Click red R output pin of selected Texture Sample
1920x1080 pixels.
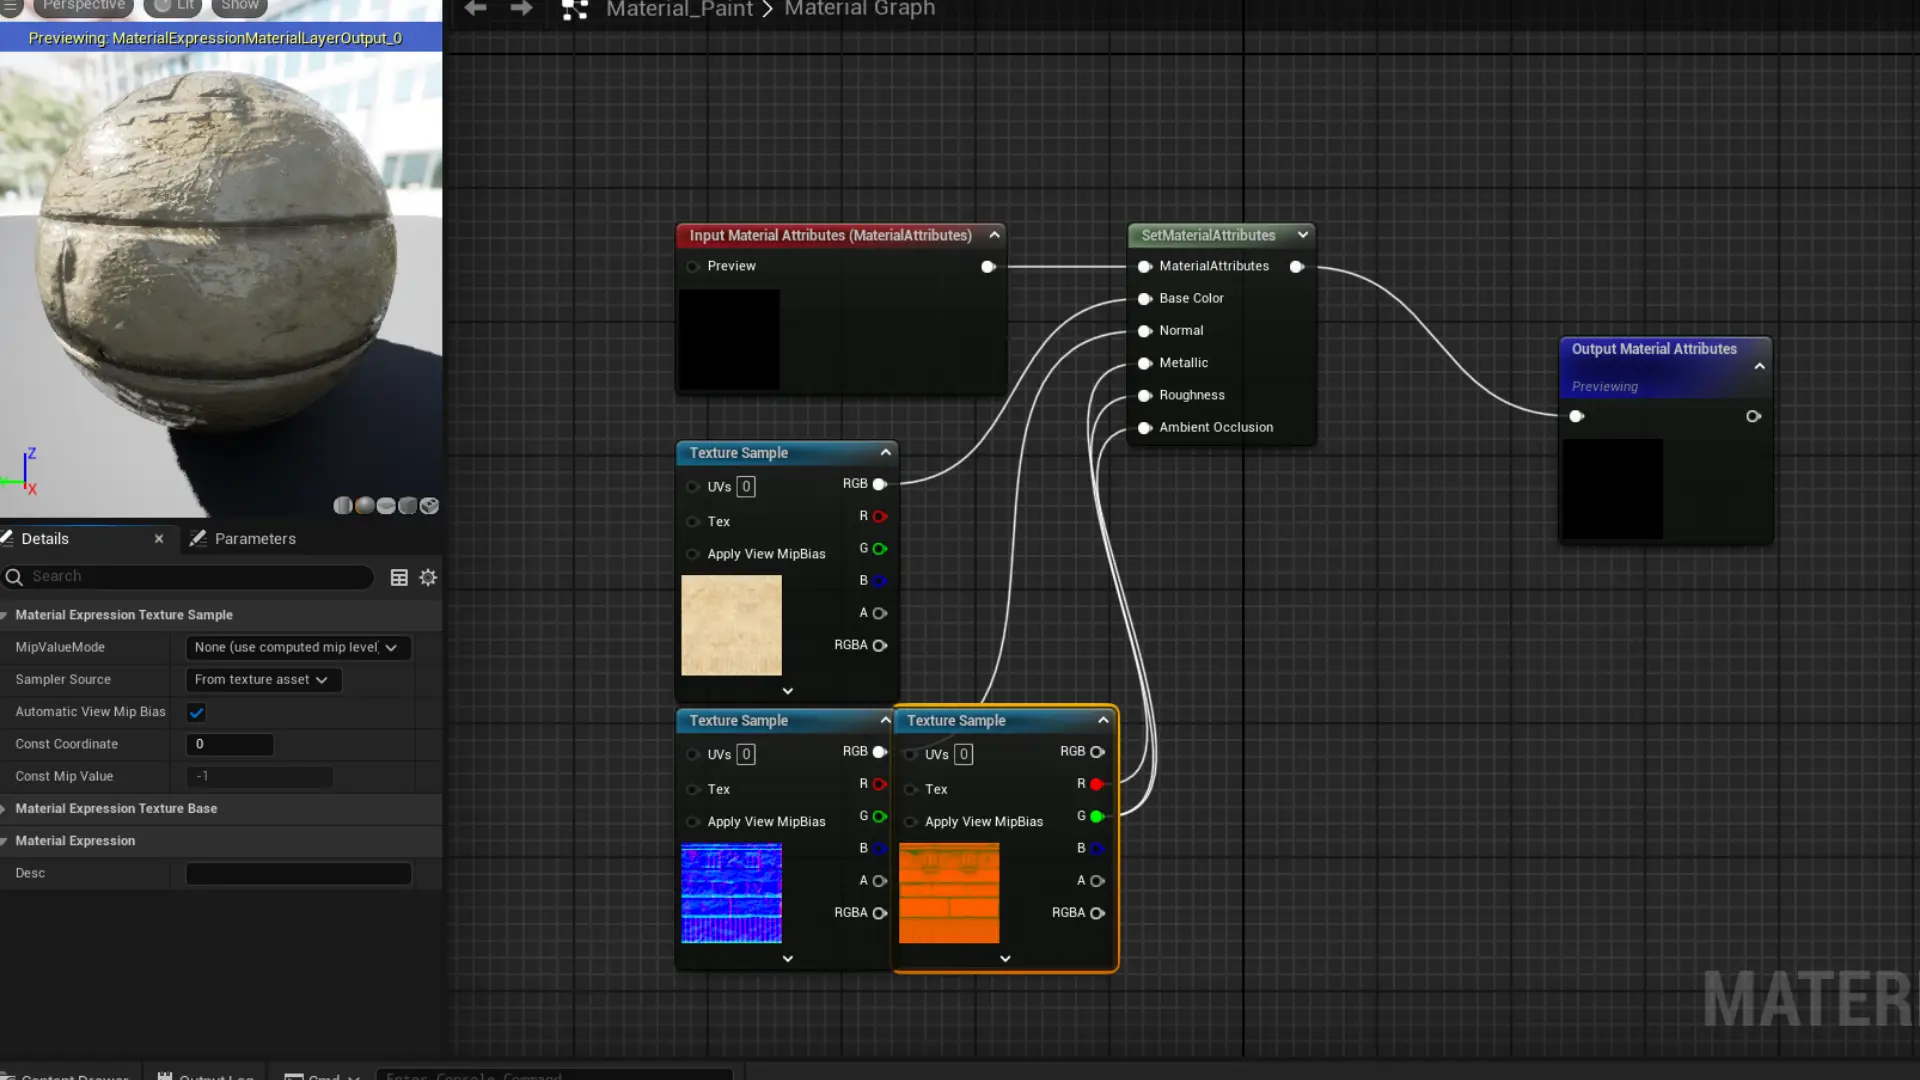coord(1097,785)
